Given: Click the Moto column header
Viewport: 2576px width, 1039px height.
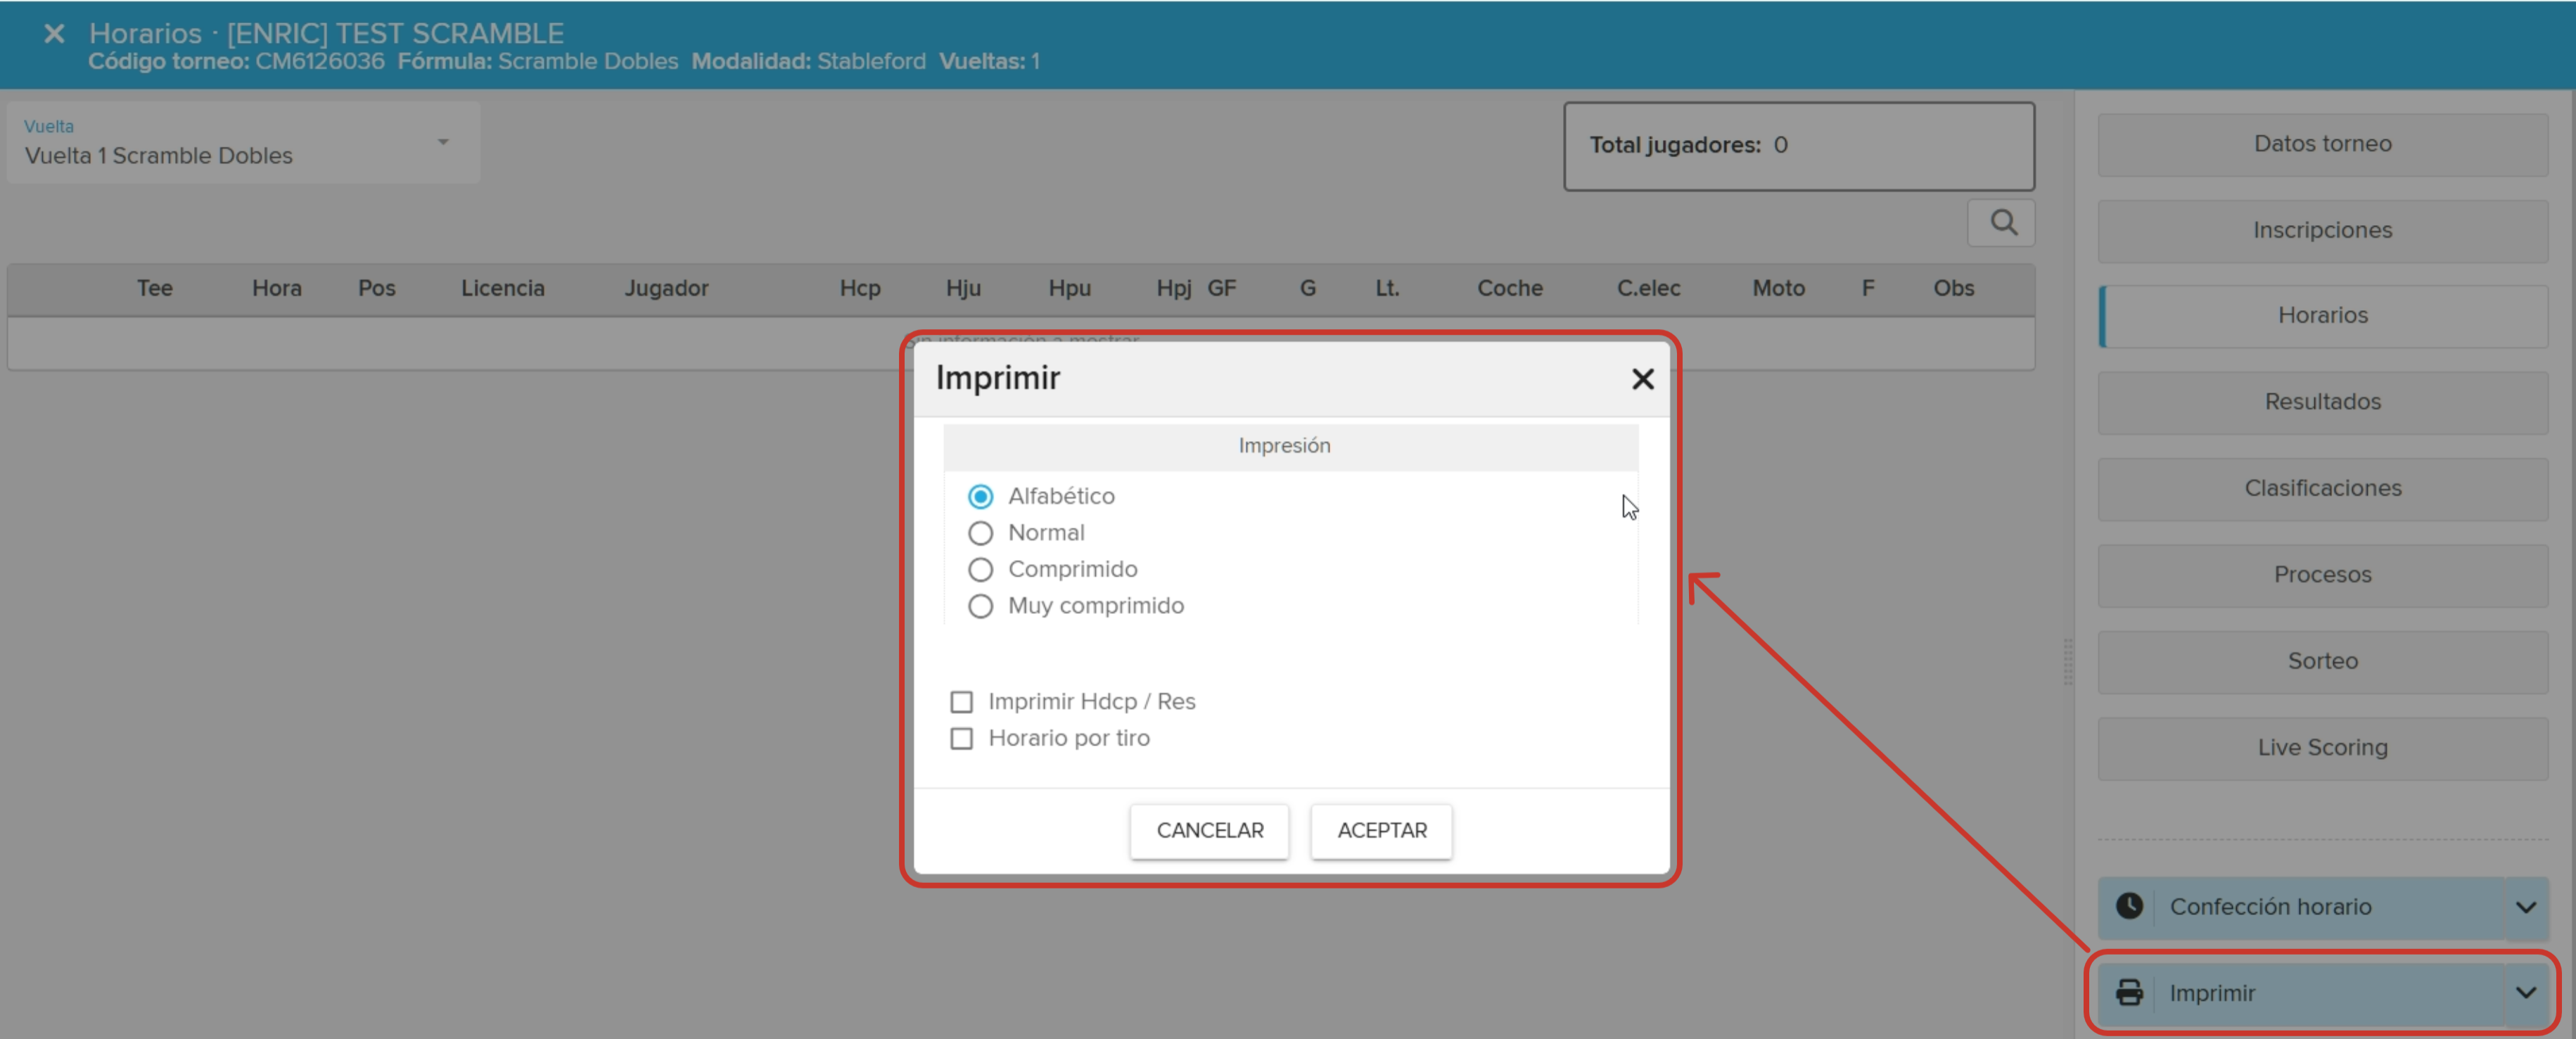Looking at the screenshot, I should 1779,289.
